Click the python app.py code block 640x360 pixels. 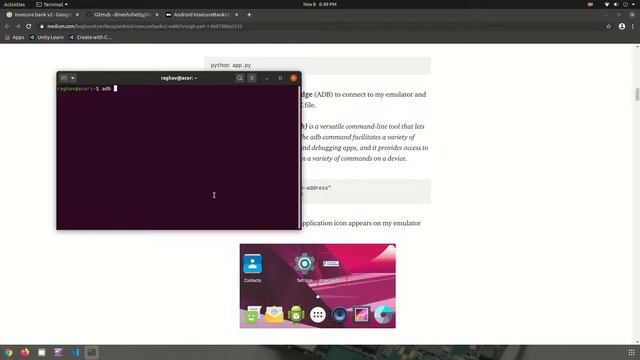click(x=317, y=65)
